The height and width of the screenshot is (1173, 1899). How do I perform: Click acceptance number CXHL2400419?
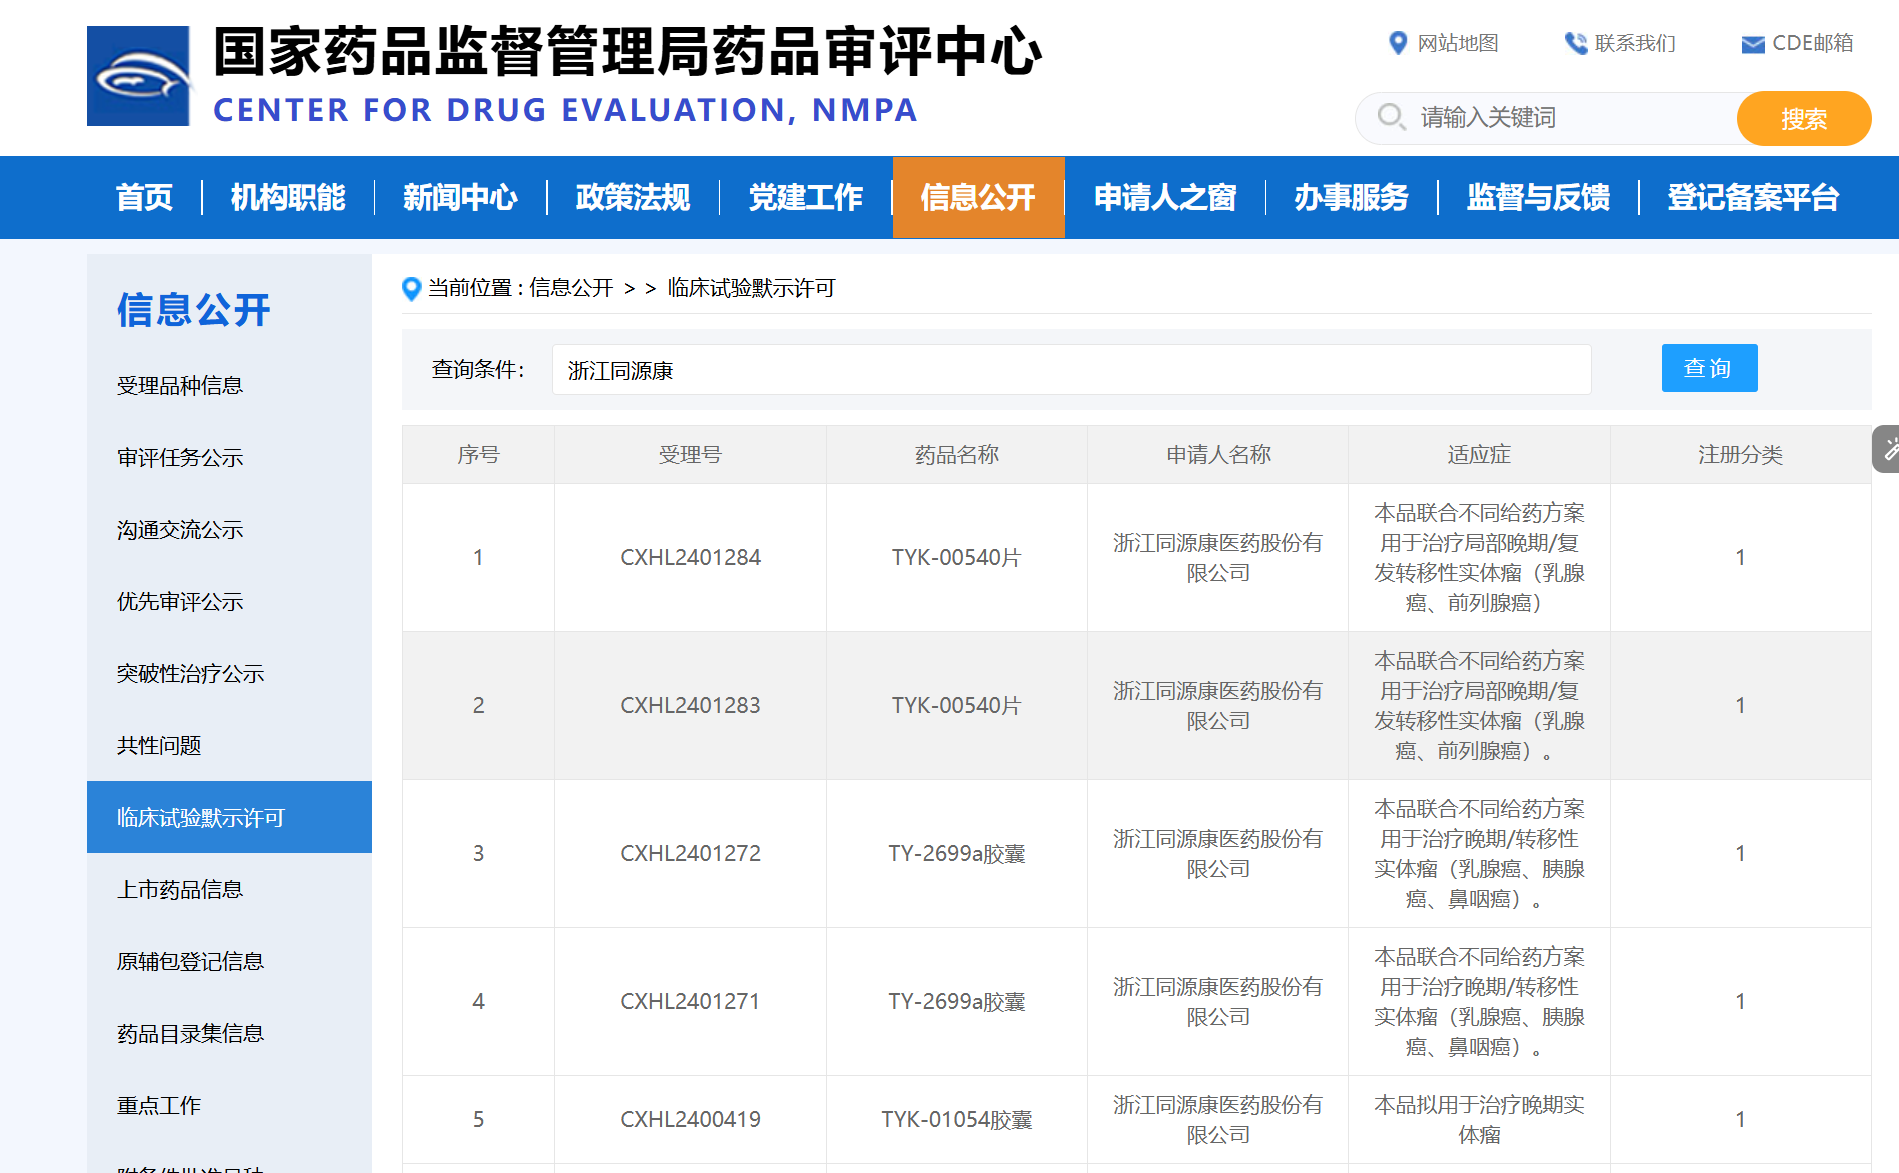pos(690,1120)
